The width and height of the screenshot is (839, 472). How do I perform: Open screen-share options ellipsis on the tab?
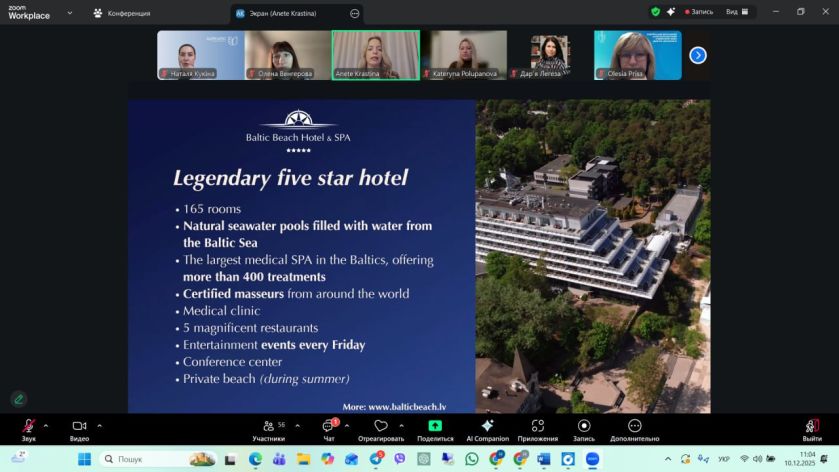click(355, 13)
